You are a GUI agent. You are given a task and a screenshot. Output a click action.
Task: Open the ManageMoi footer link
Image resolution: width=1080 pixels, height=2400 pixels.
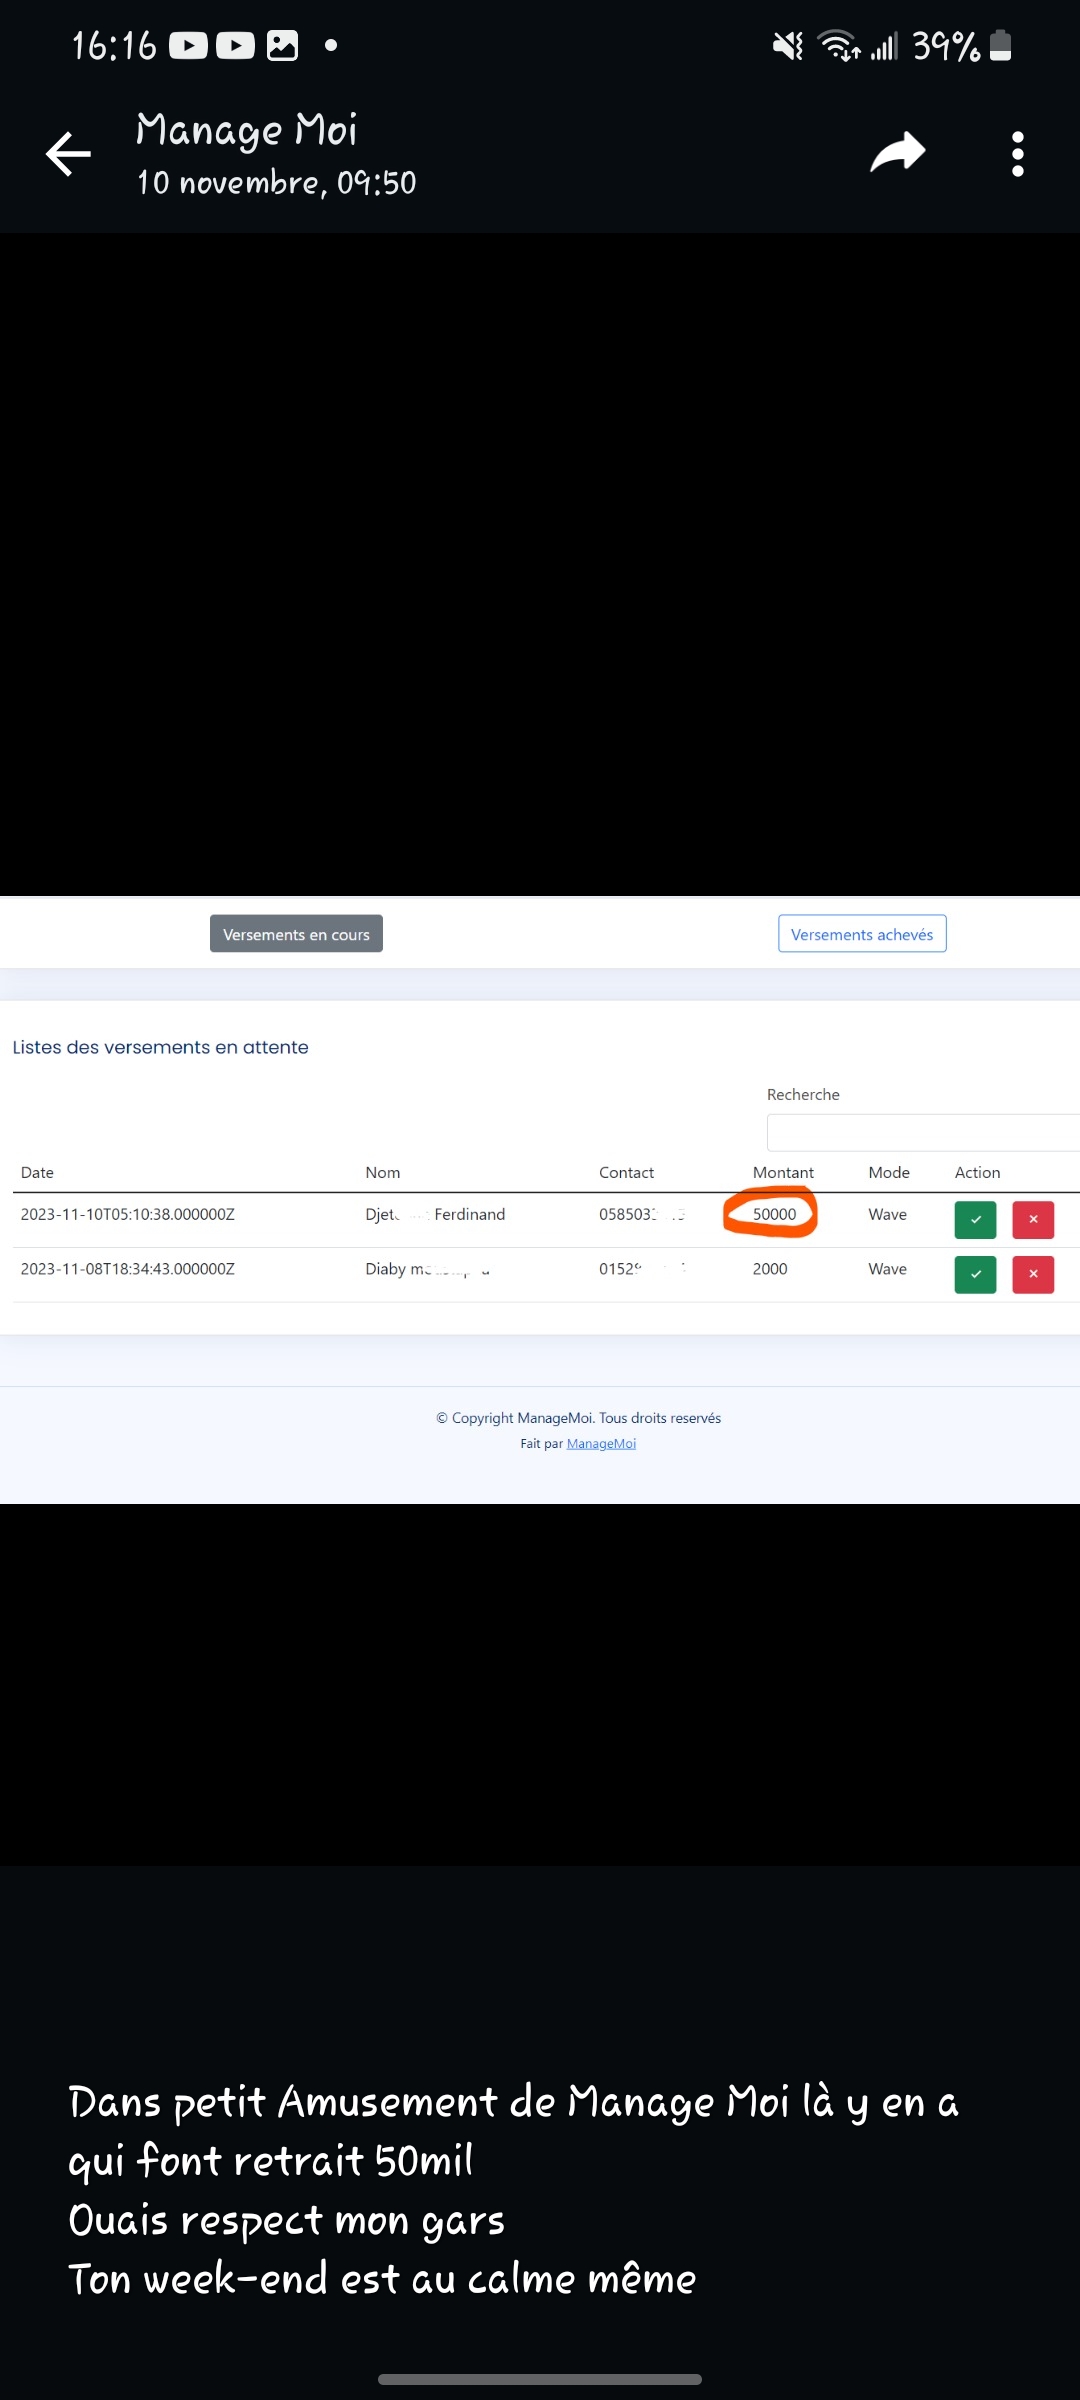coord(601,1443)
